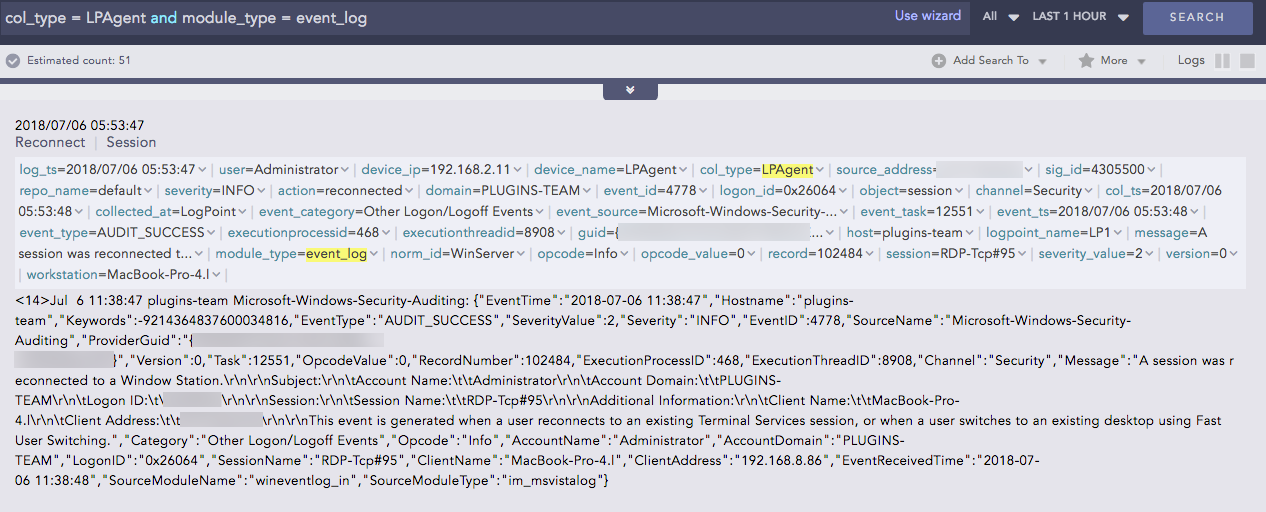This screenshot has height=512, width=1266.
Task: Click the workstation=MacBook-Pro-4.l field
Action: (x=118, y=274)
